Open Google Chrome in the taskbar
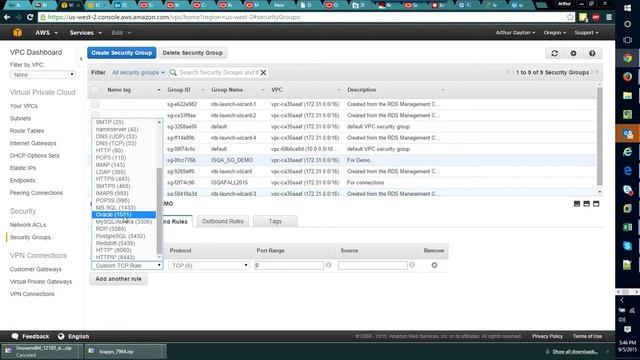Image resolution: width=640 pixels, height=360 pixels. click(627, 58)
